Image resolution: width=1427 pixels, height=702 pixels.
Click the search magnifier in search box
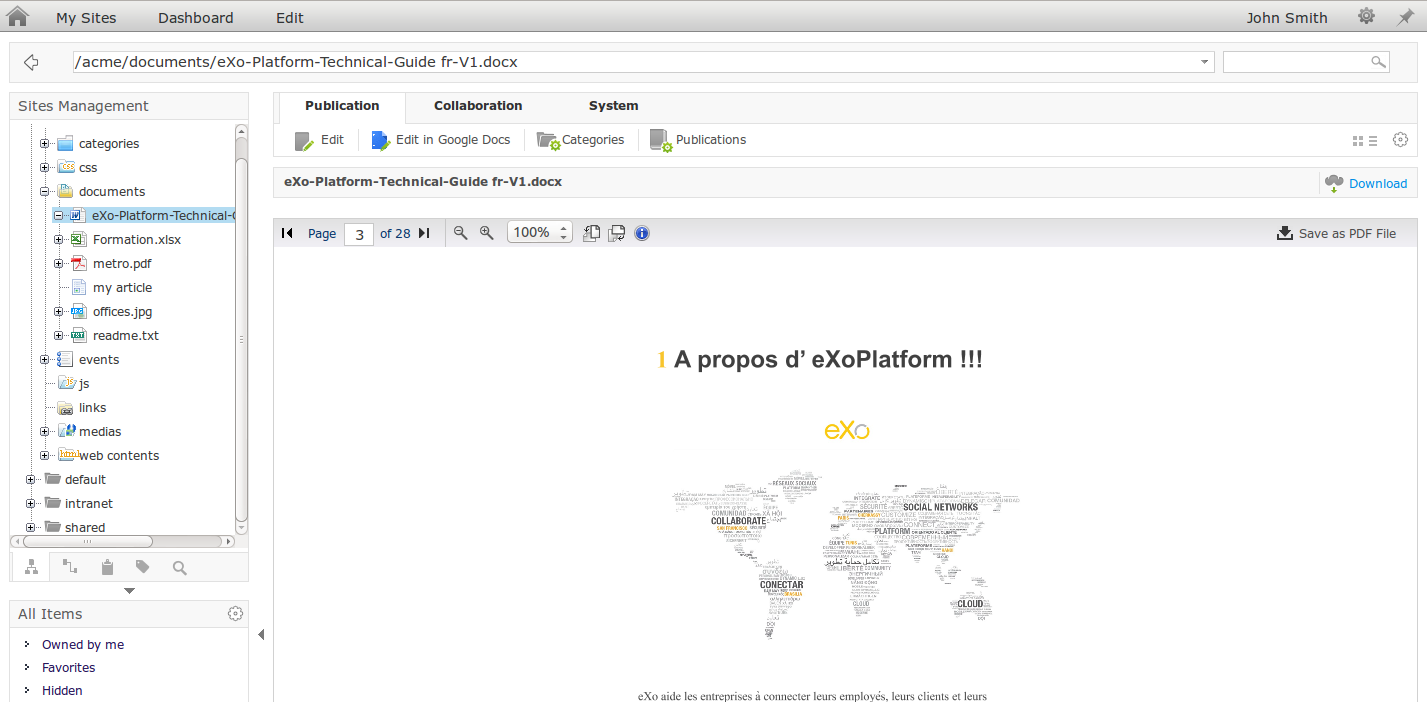(1379, 62)
